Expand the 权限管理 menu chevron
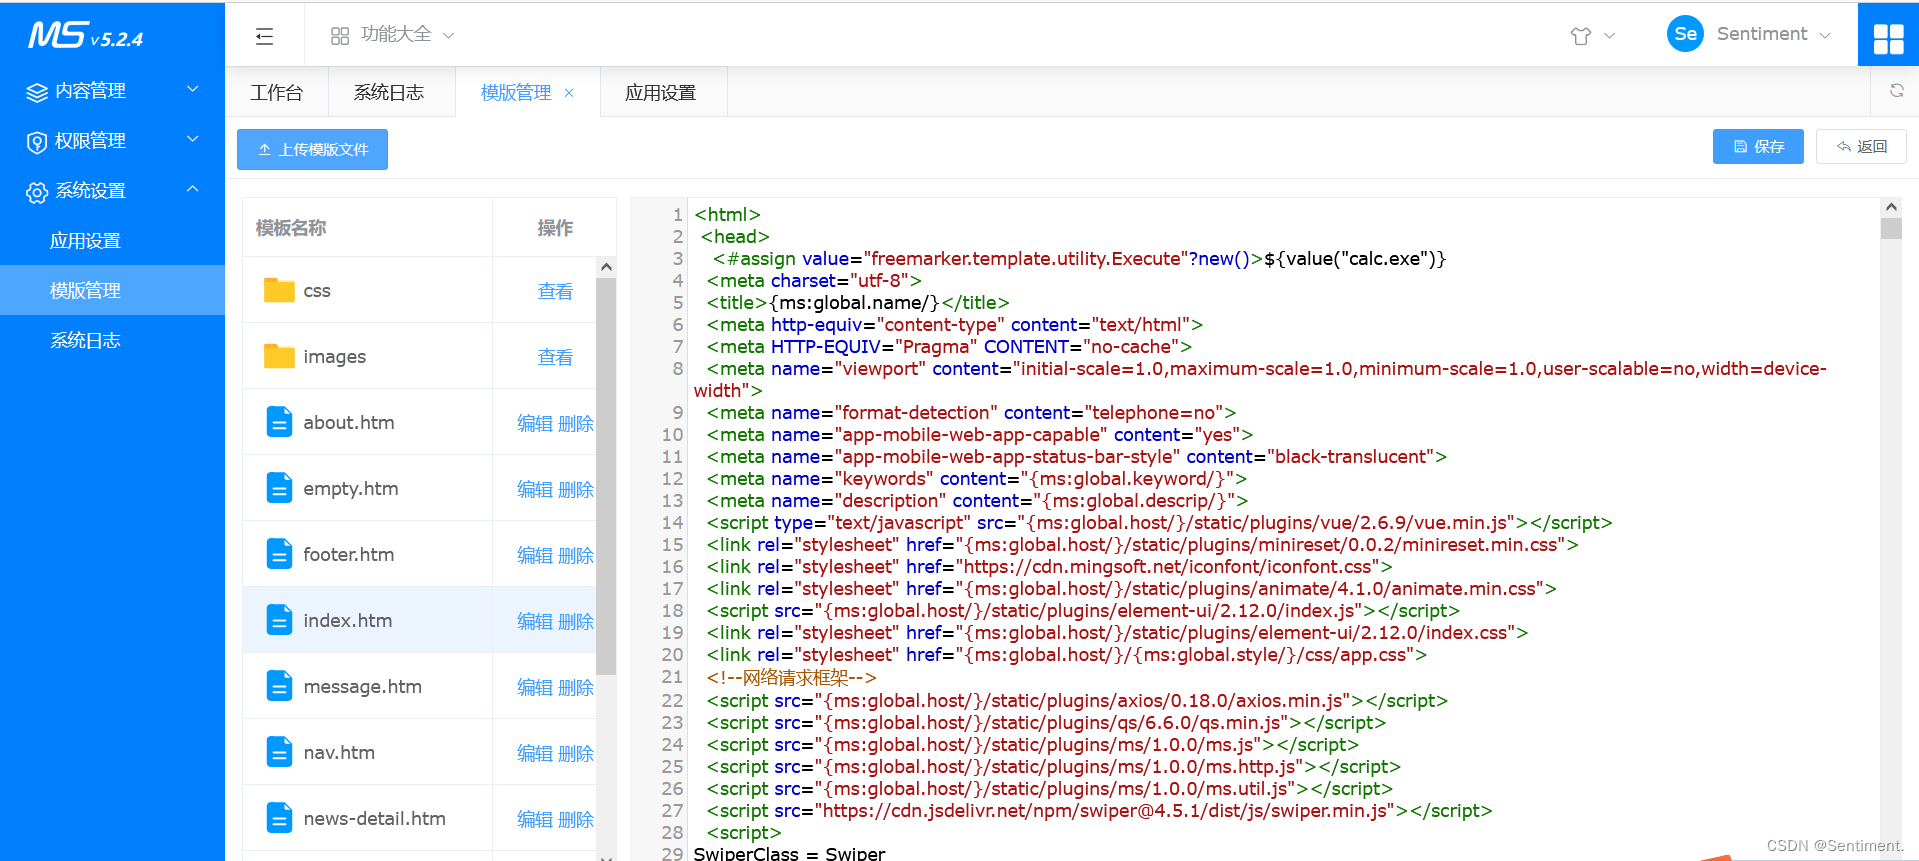The image size is (1919, 861). (193, 139)
